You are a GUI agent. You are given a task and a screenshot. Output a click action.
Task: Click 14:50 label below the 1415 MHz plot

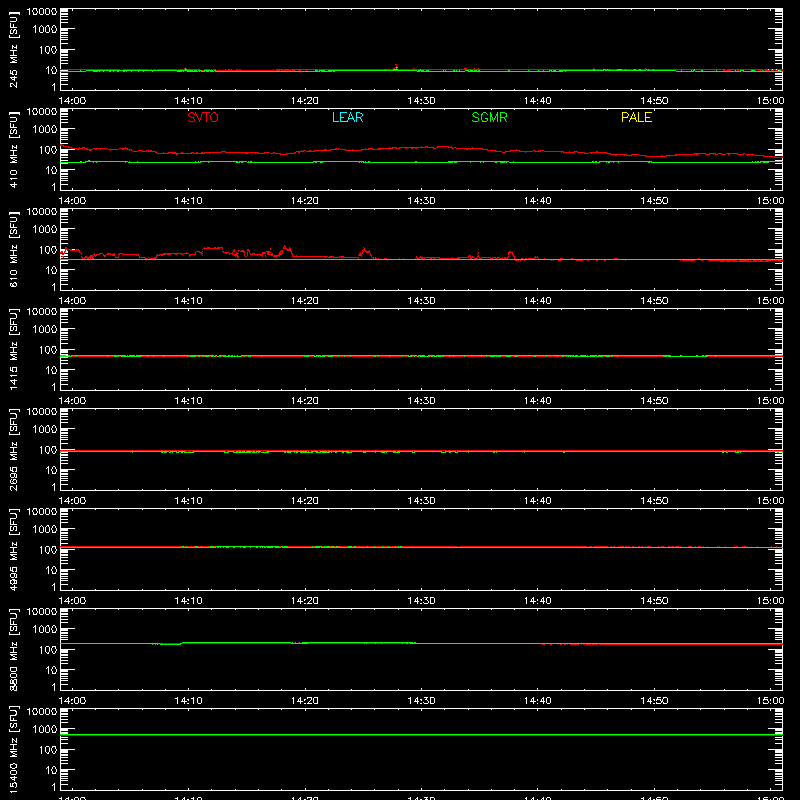pos(654,401)
